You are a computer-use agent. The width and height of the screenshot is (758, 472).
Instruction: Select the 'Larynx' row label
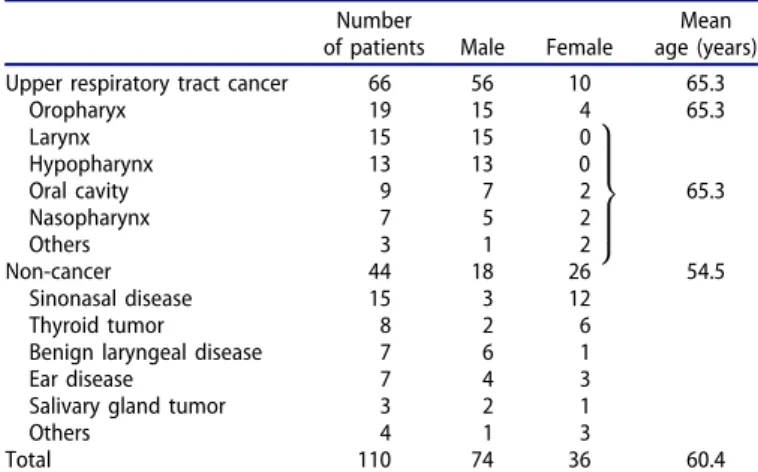[59, 138]
